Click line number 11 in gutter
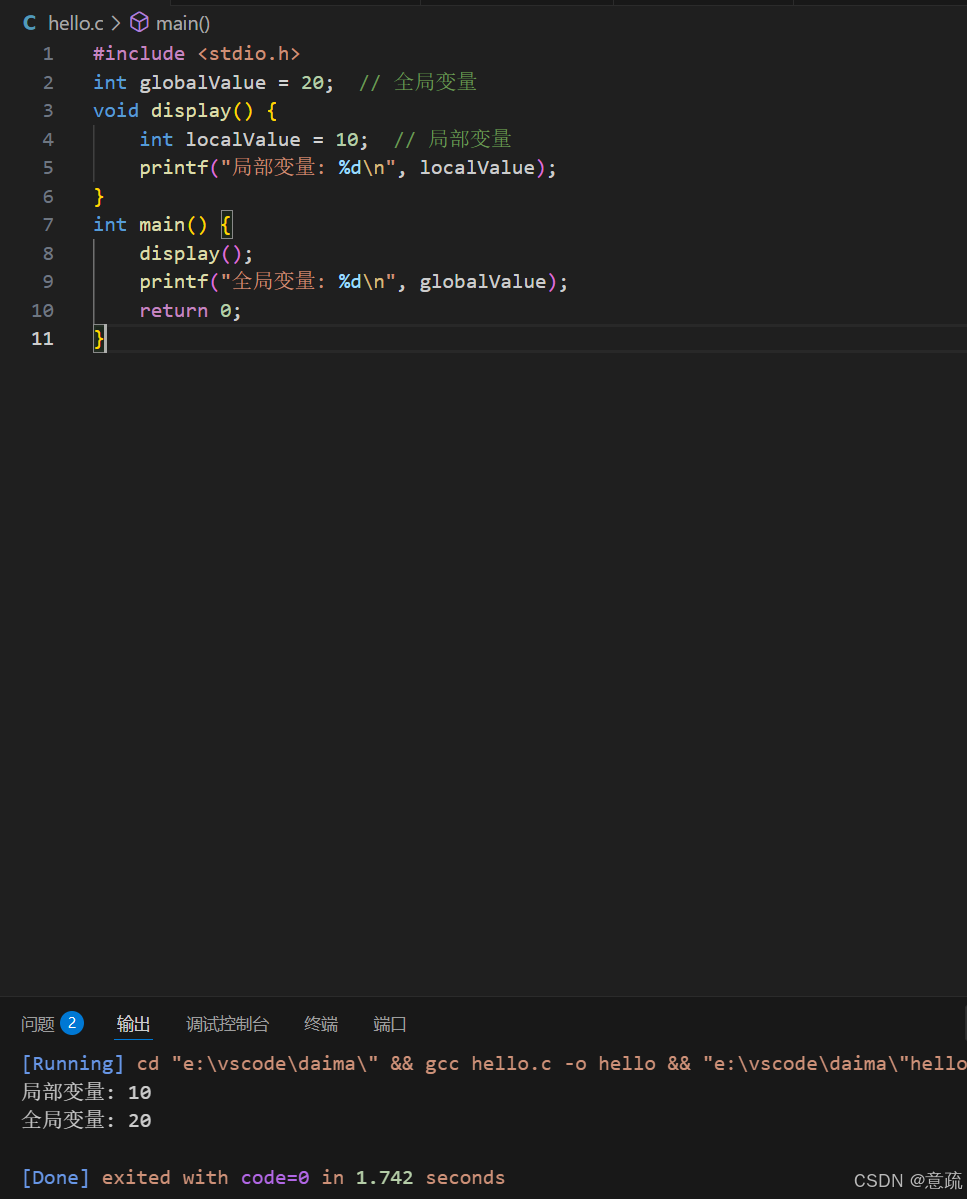This screenshot has width=967, height=1199. 43,339
